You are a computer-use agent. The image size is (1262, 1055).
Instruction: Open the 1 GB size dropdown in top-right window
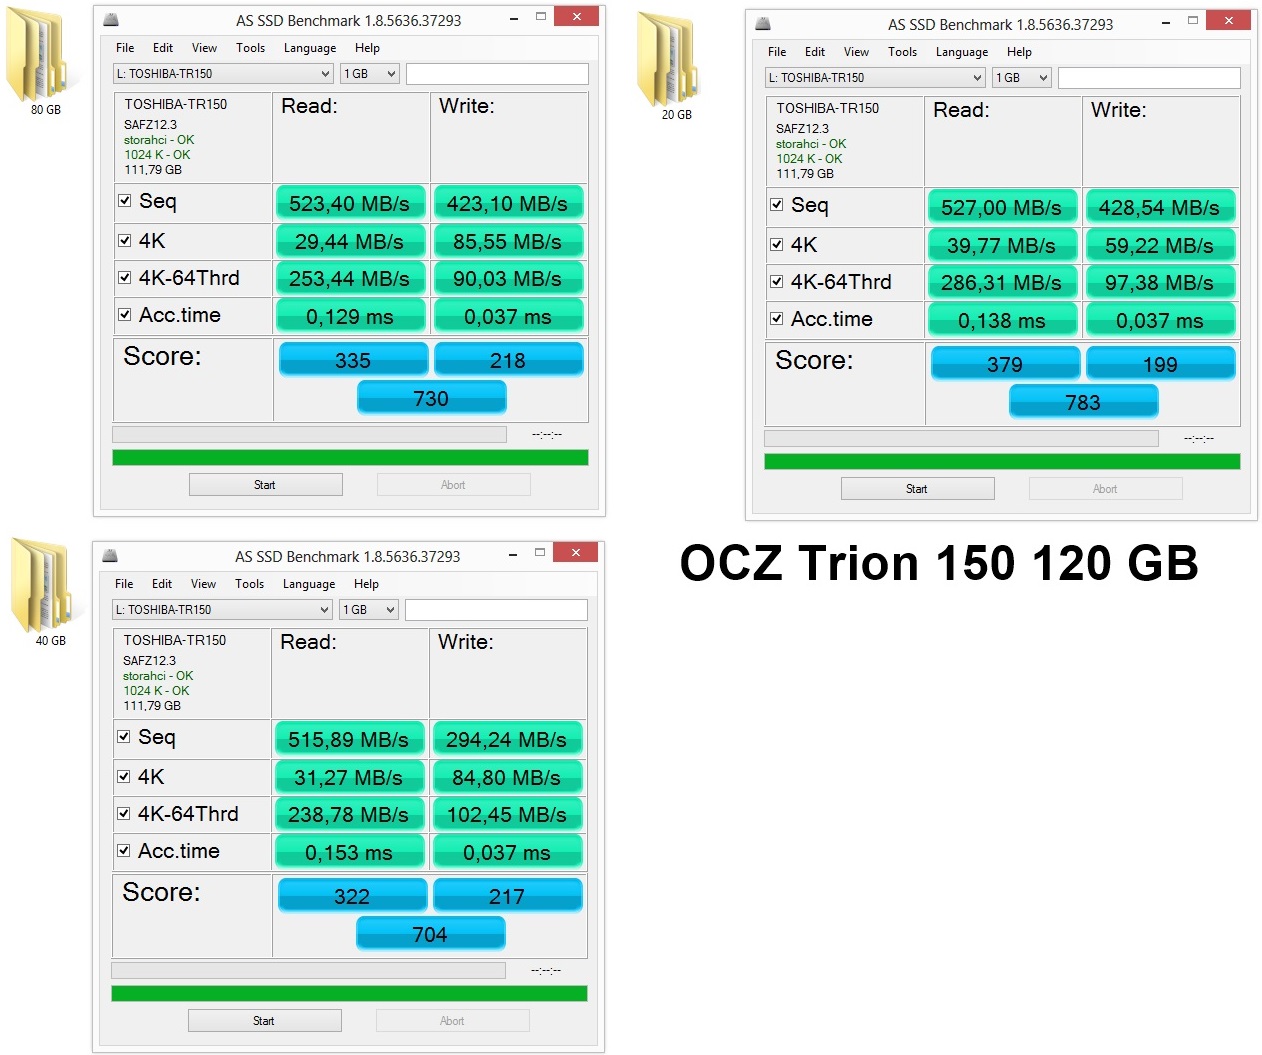click(x=1022, y=77)
